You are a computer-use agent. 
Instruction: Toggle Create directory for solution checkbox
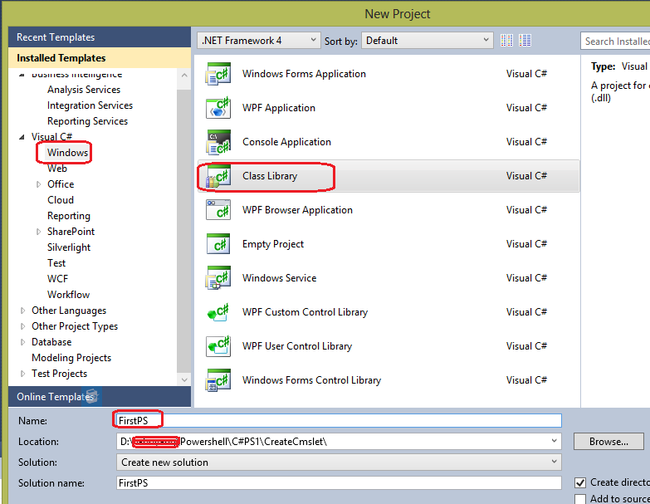click(x=580, y=482)
